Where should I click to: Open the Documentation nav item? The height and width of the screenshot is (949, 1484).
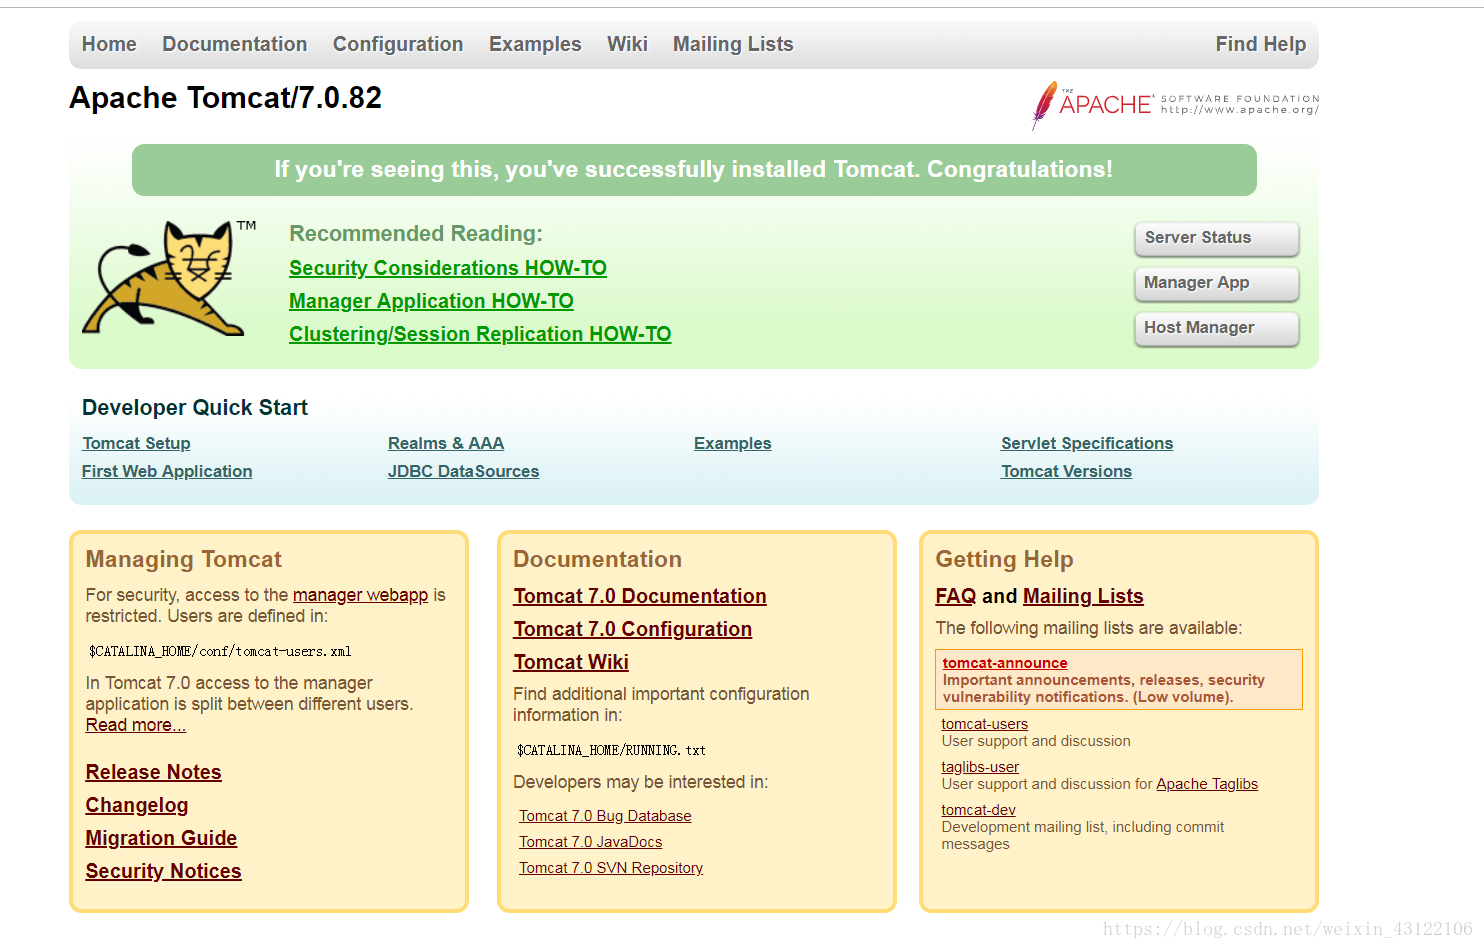235,44
